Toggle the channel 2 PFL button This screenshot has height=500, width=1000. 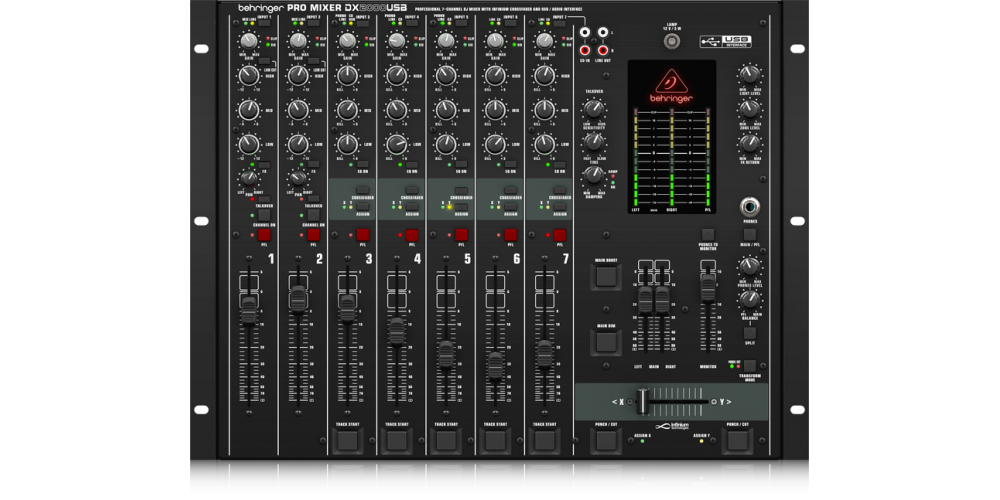tap(313, 235)
